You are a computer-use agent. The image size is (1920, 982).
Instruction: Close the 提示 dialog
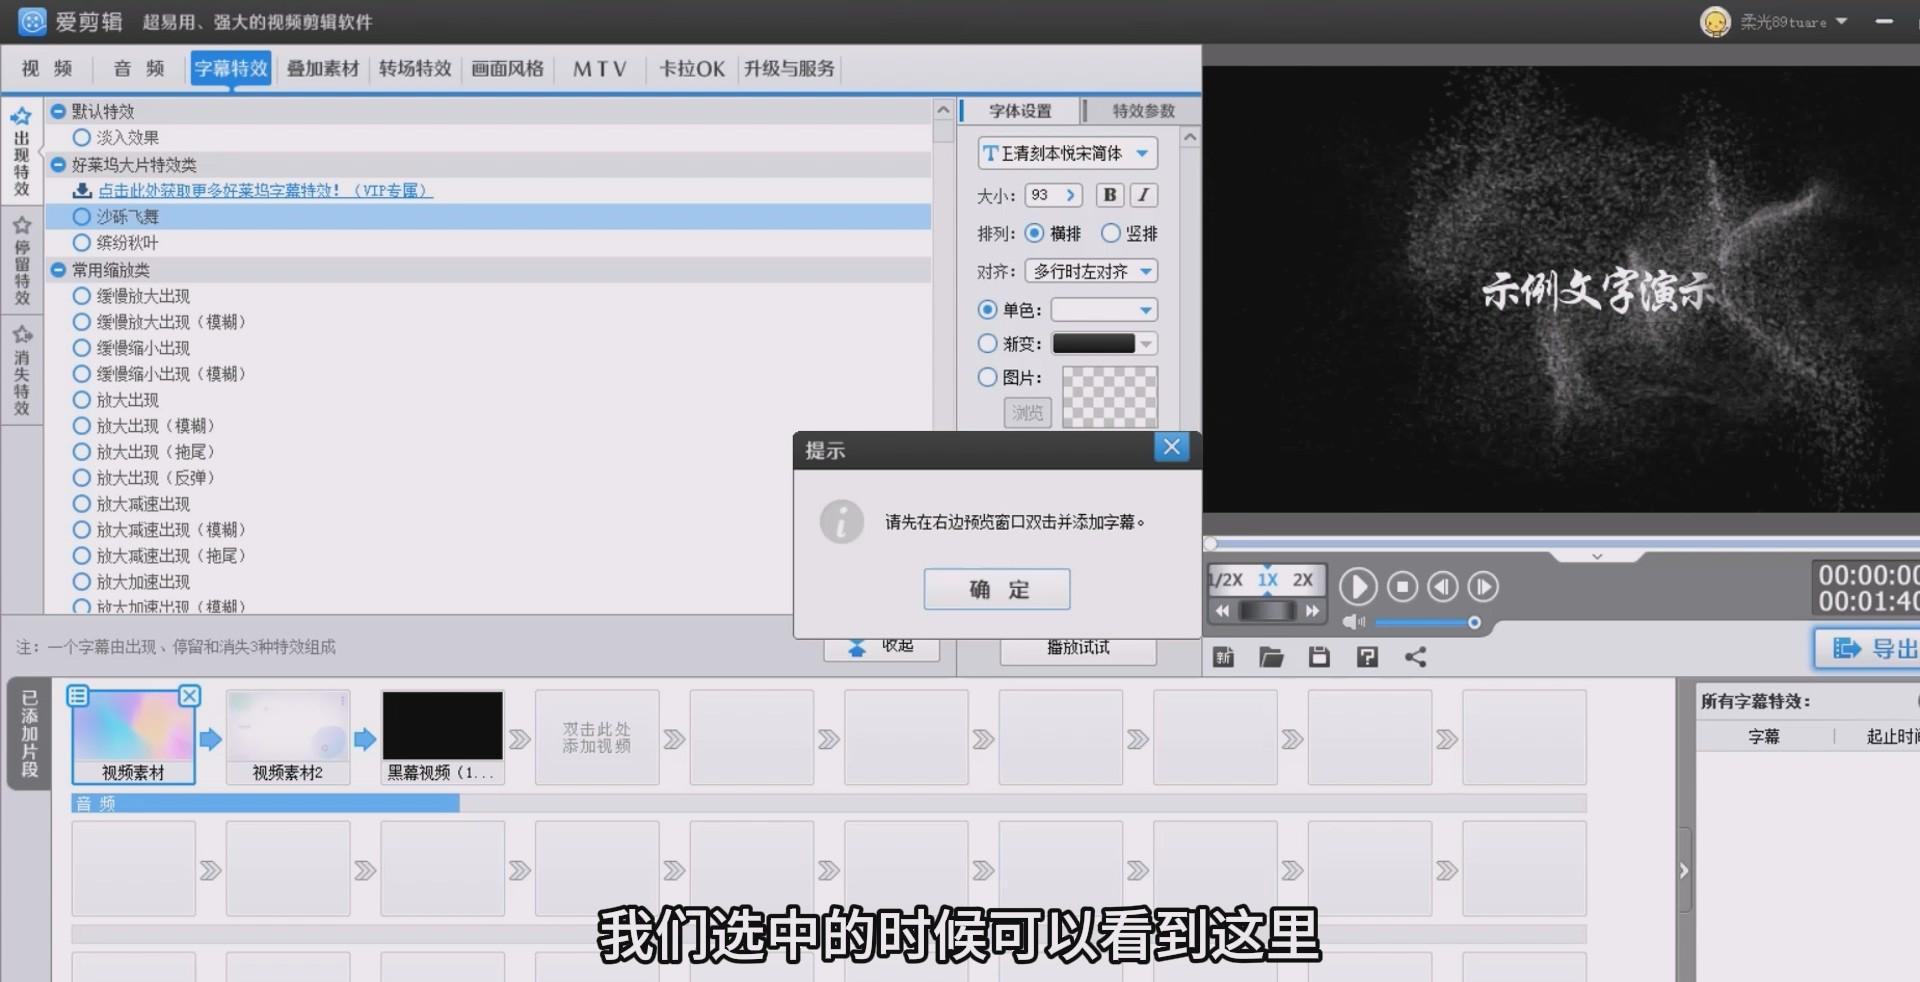pyautogui.click(x=1172, y=447)
